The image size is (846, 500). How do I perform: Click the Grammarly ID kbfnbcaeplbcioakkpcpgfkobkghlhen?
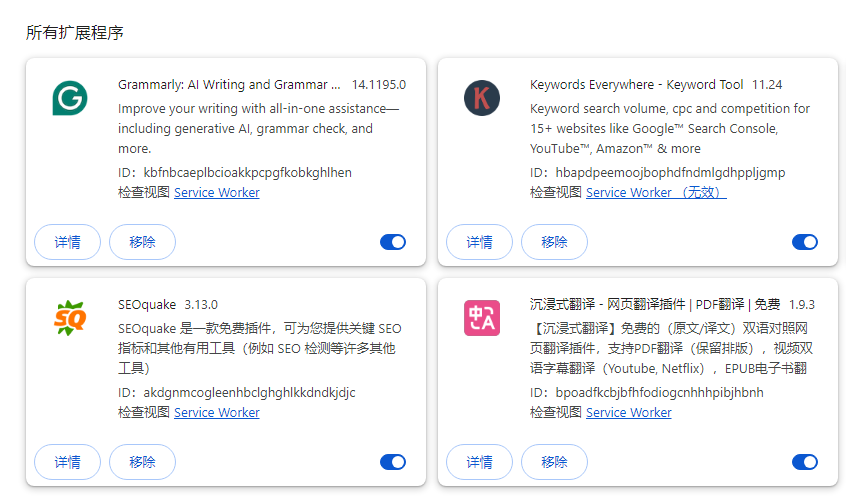(x=248, y=173)
